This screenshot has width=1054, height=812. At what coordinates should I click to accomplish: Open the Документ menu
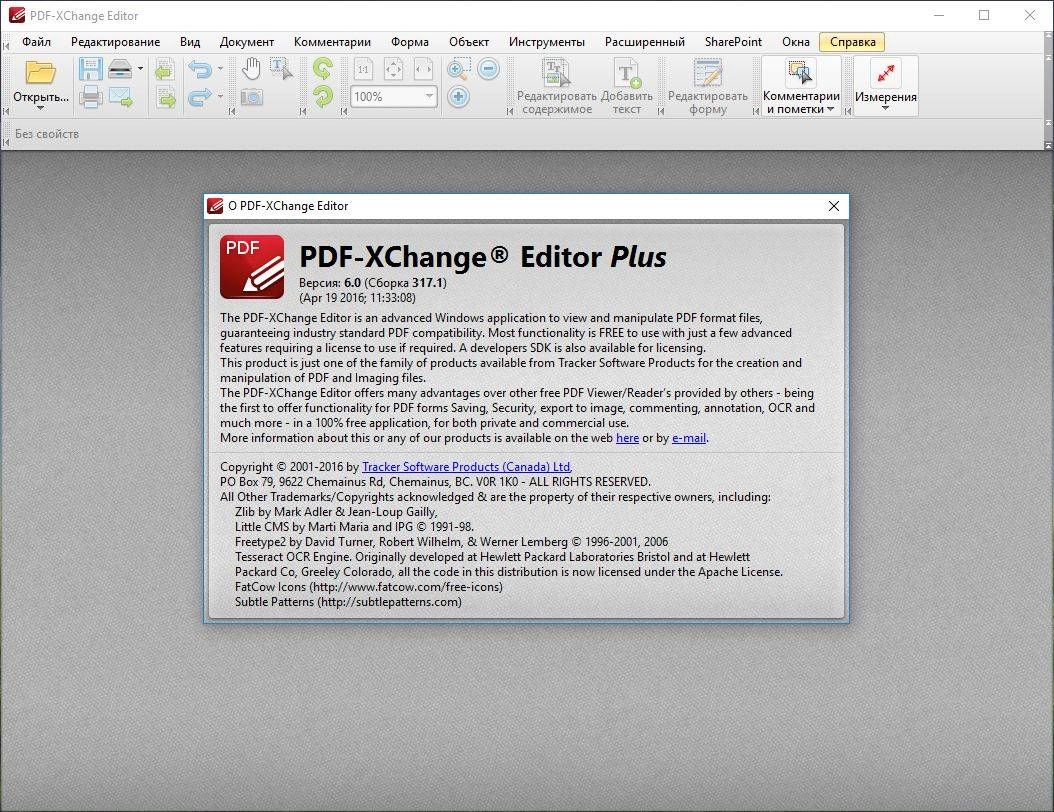[247, 42]
